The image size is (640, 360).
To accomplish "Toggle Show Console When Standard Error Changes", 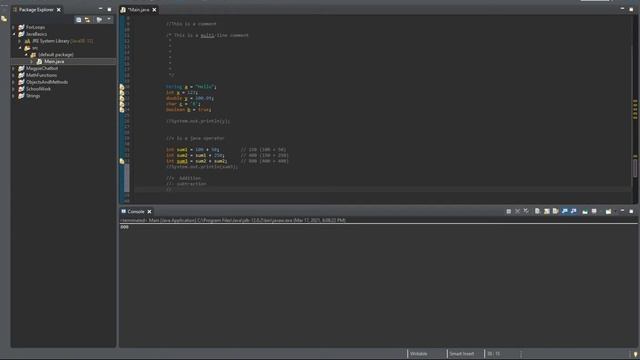I will [573, 211].
